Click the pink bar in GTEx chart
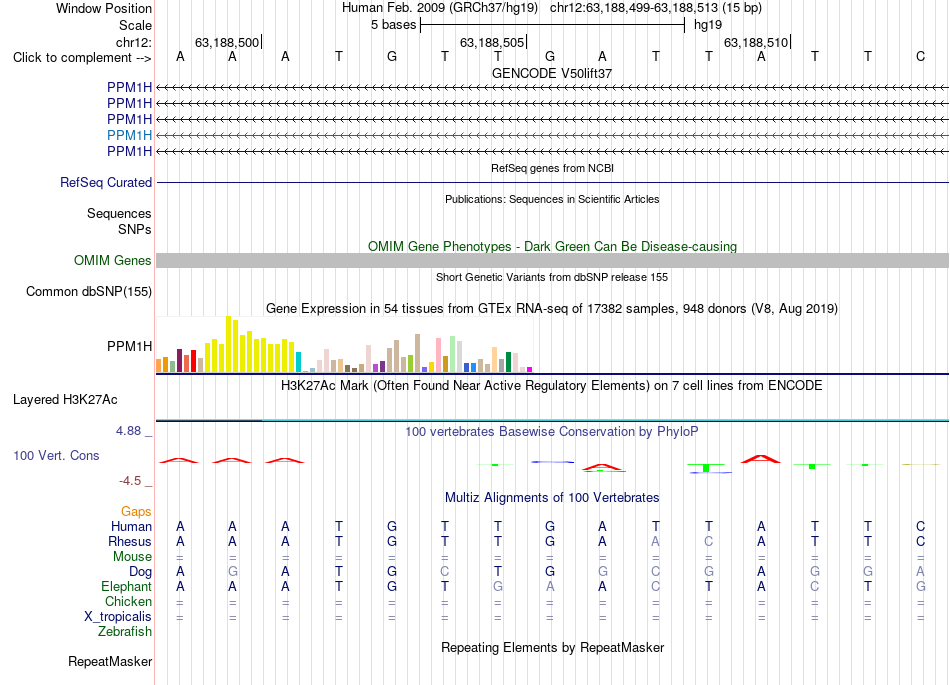 439,355
